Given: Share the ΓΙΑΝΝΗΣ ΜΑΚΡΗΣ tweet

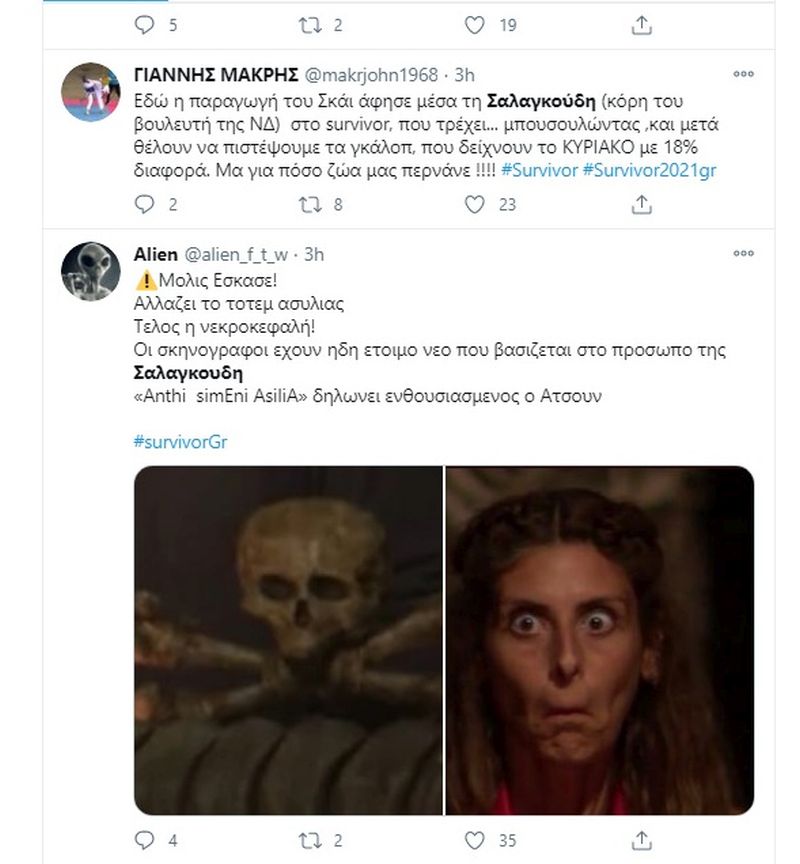Looking at the screenshot, I should point(641,205).
